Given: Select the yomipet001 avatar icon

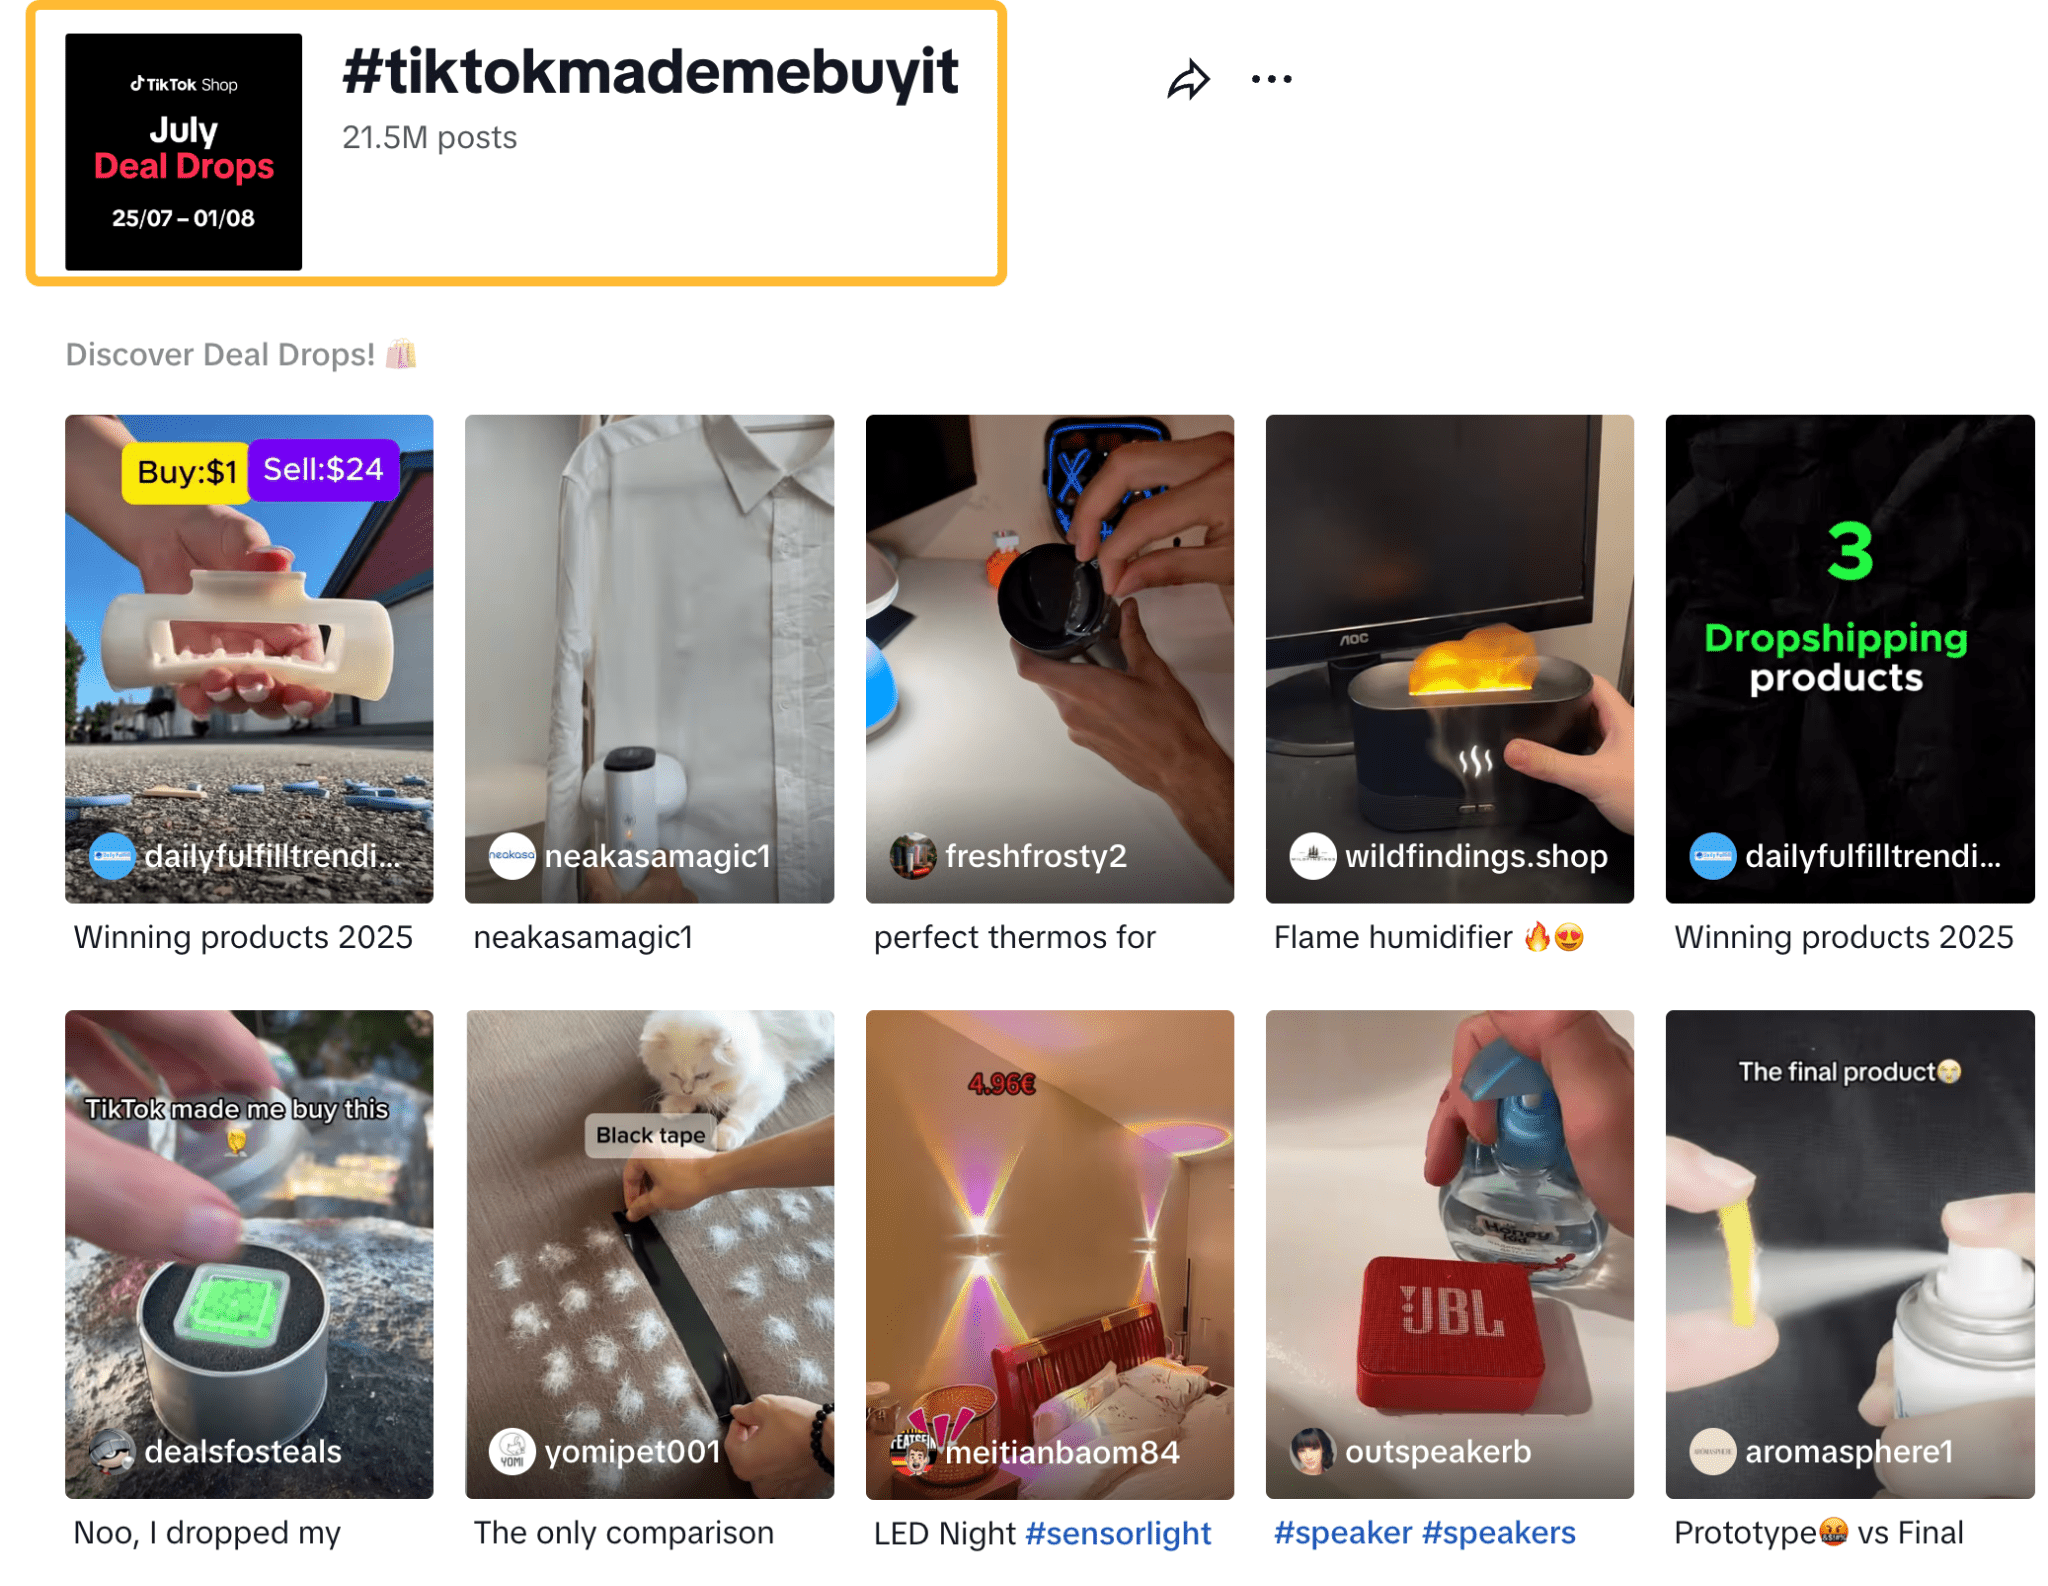Looking at the screenshot, I should click(514, 1451).
